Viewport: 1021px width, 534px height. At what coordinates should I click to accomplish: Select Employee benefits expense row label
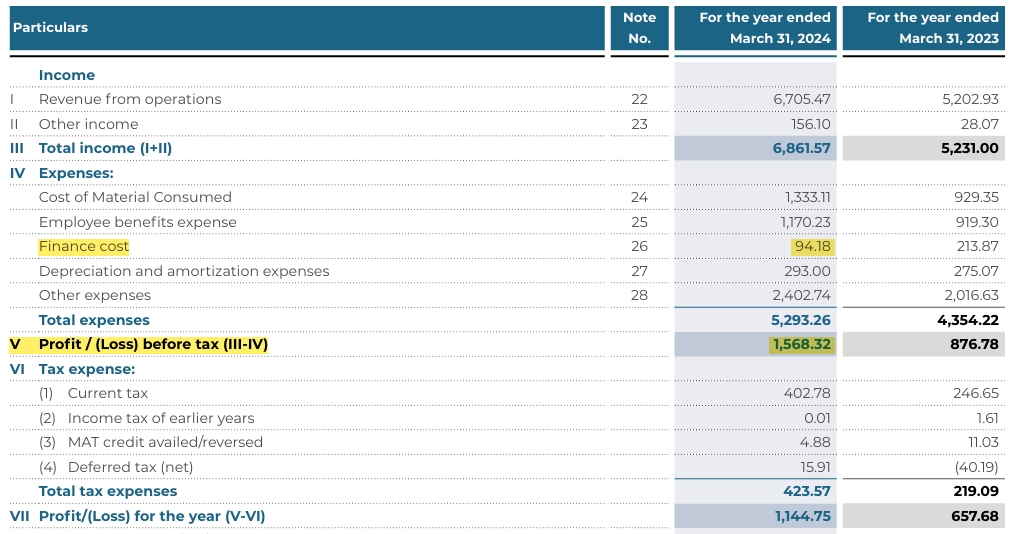pos(138,222)
